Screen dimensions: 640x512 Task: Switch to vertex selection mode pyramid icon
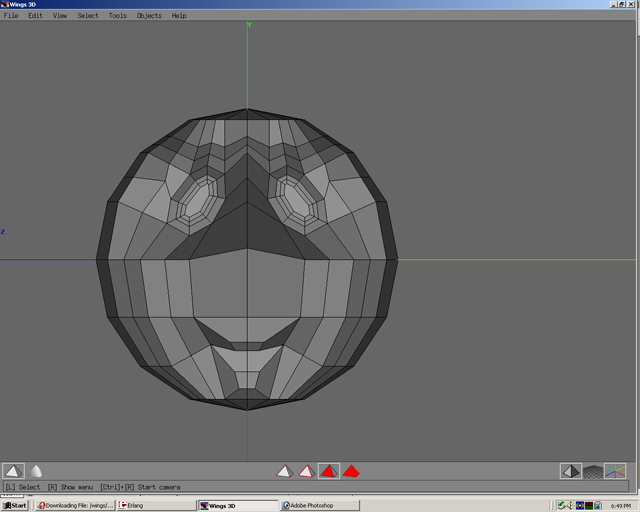point(284,471)
